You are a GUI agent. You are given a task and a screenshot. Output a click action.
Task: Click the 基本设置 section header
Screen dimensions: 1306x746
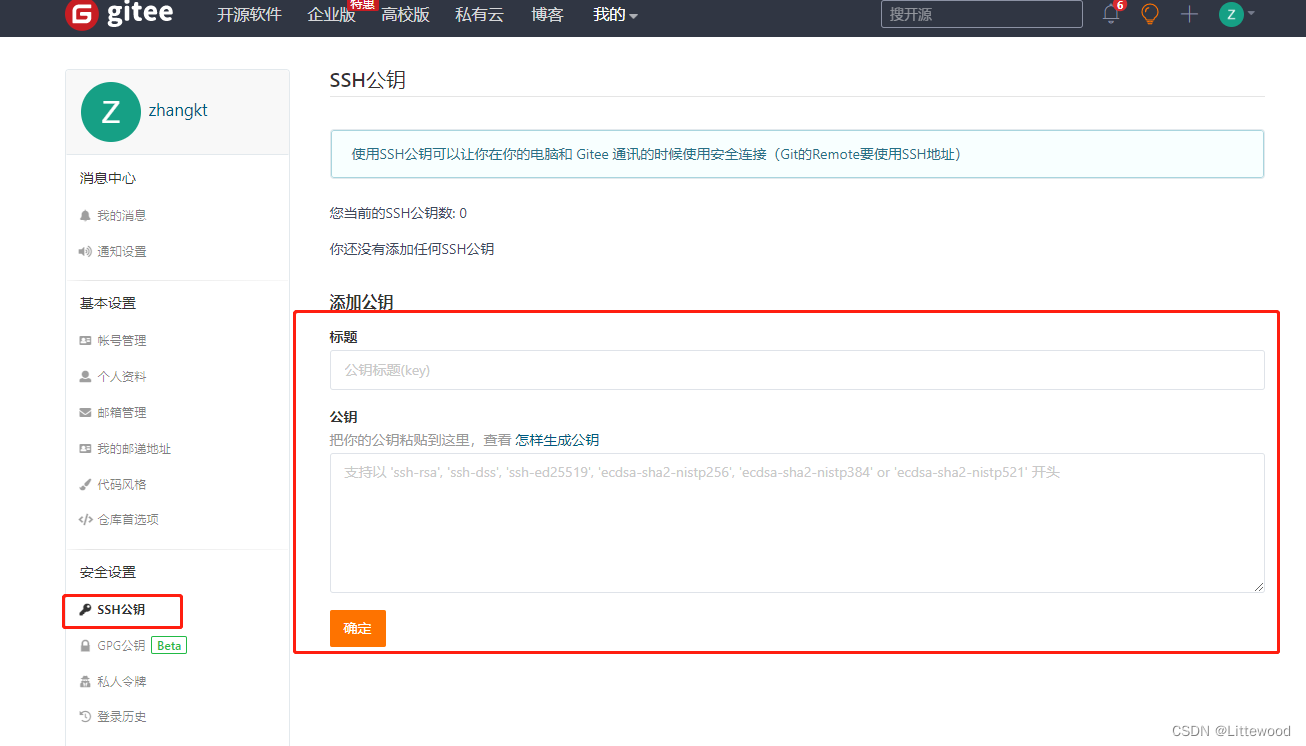[x=108, y=303]
